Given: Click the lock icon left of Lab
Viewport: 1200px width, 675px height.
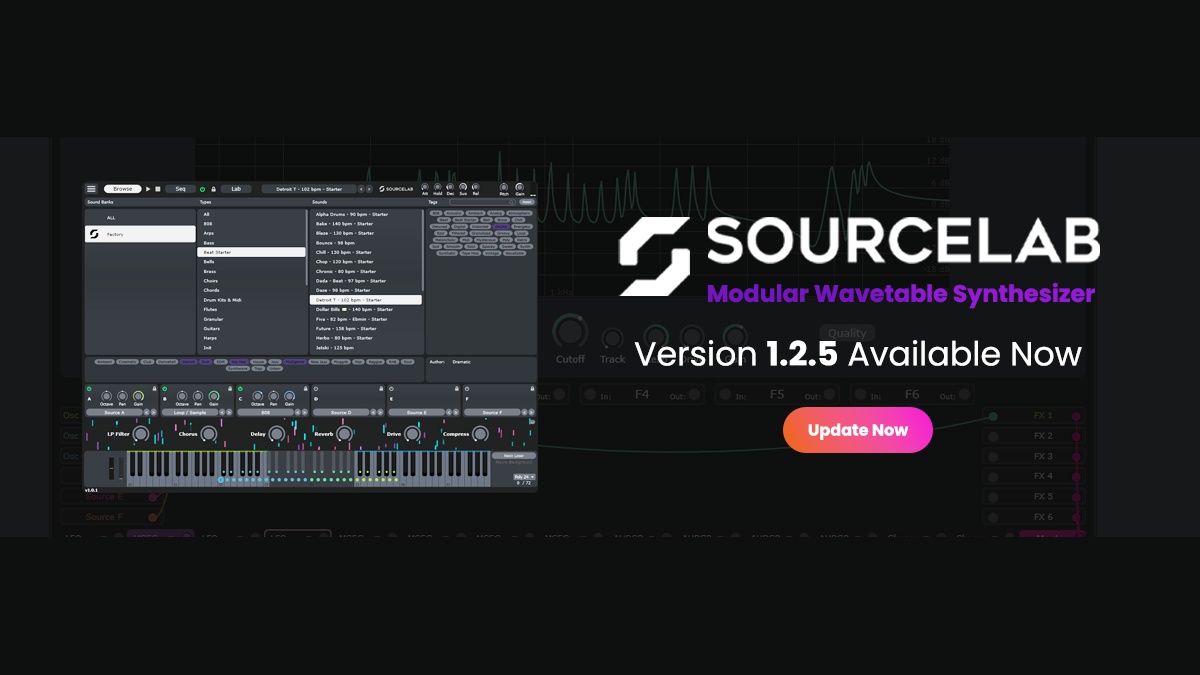Looking at the screenshot, I should click(212, 188).
